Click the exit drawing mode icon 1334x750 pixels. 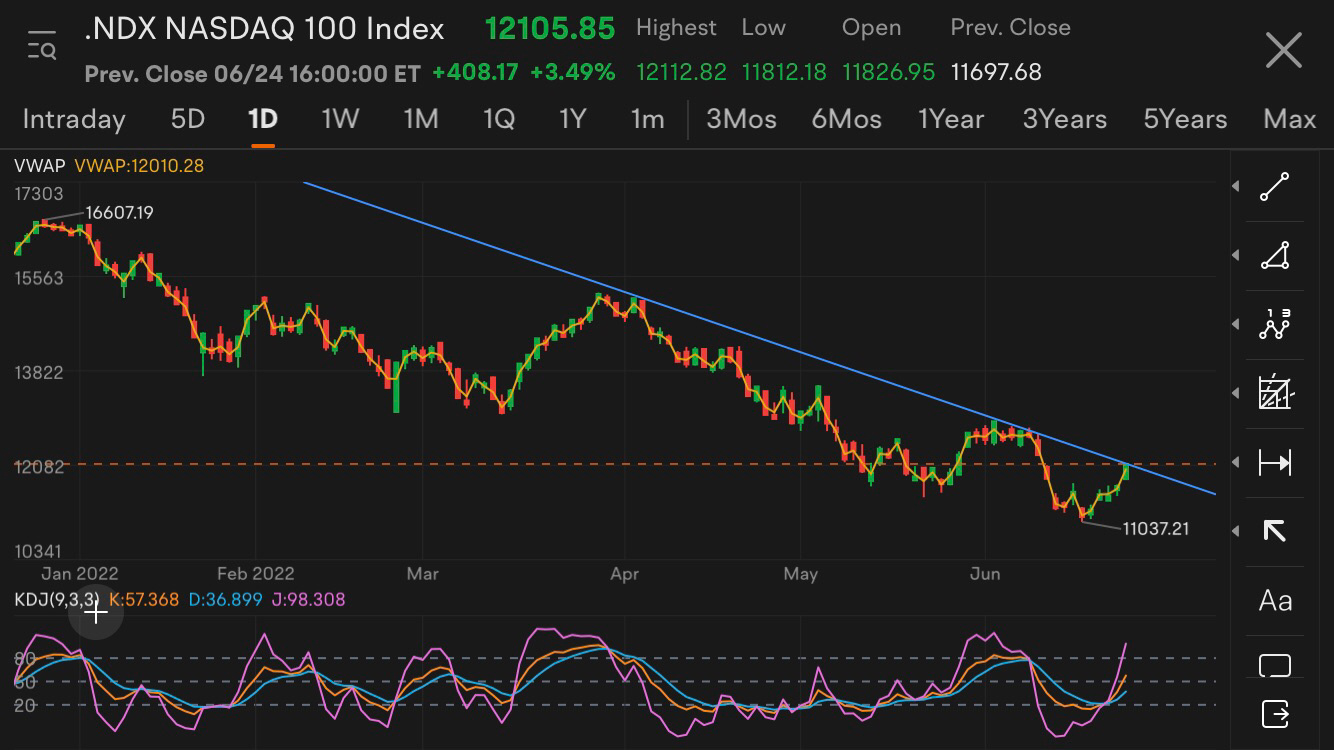1275,714
